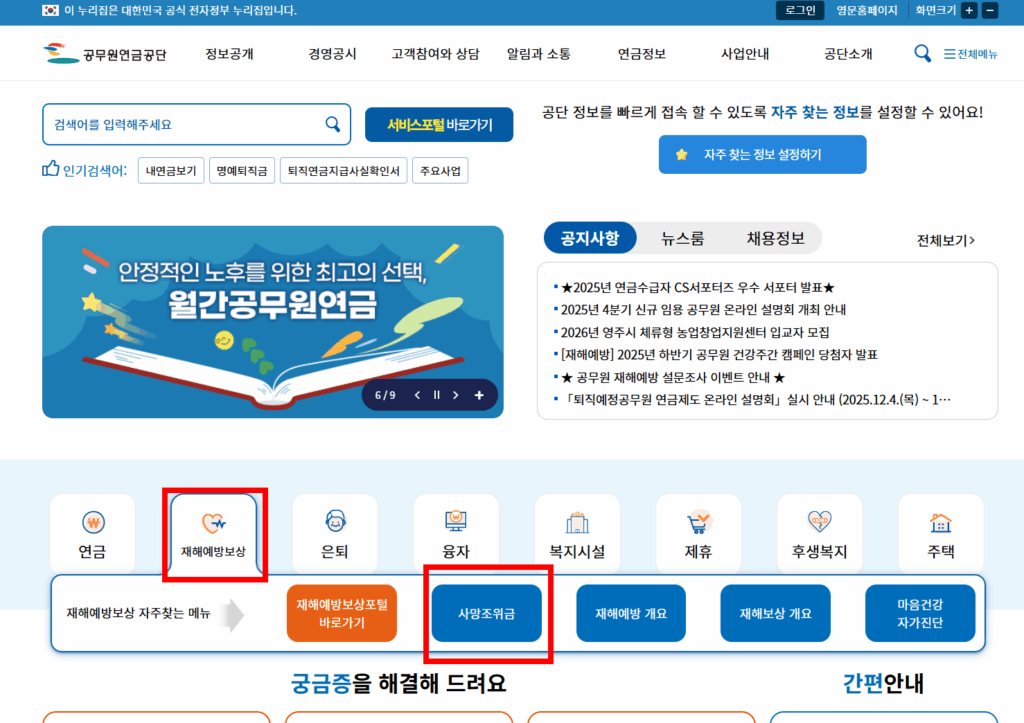Image resolution: width=1024 pixels, height=723 pixels.
Task: Open the 전체메뉴 hamburger menu
Action: [972, 54]
